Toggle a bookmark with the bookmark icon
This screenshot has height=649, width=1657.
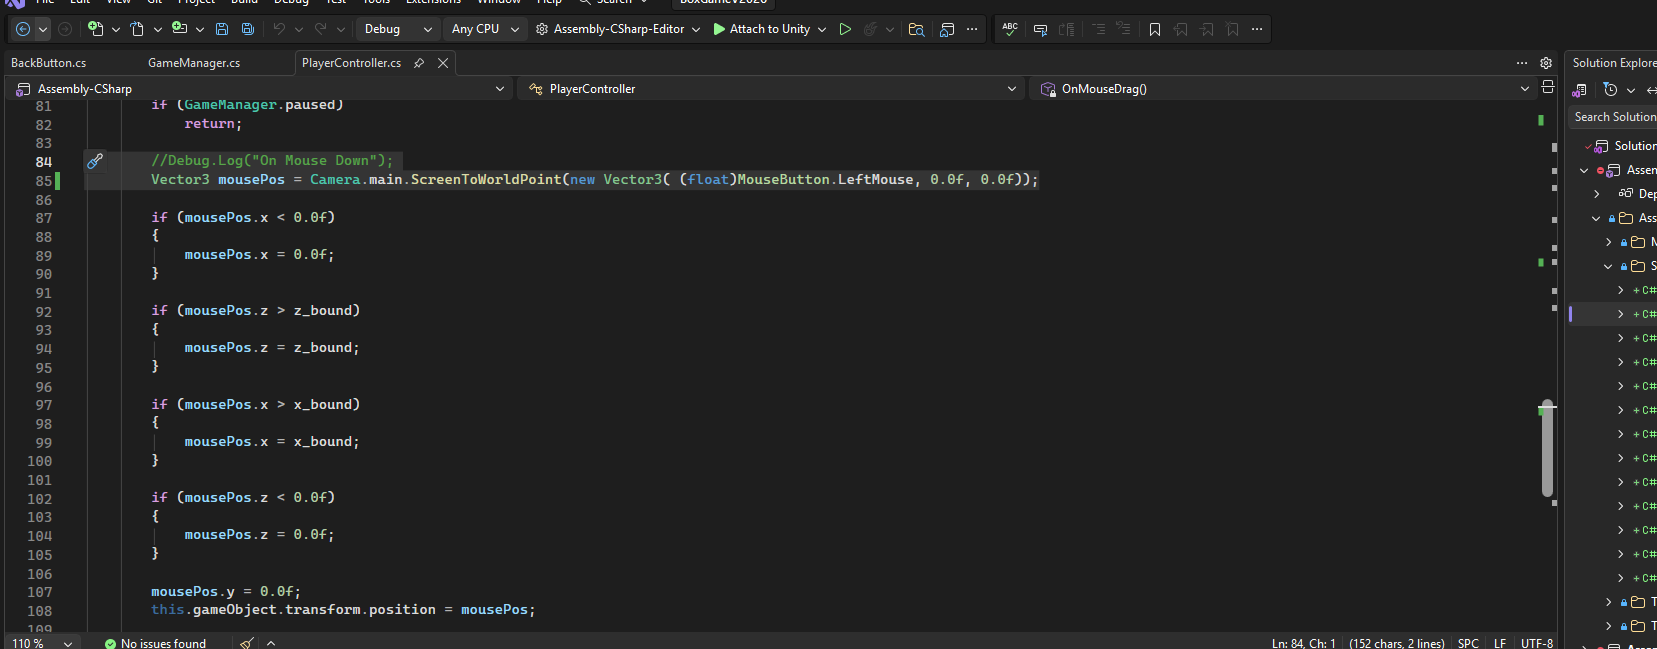1155,29
